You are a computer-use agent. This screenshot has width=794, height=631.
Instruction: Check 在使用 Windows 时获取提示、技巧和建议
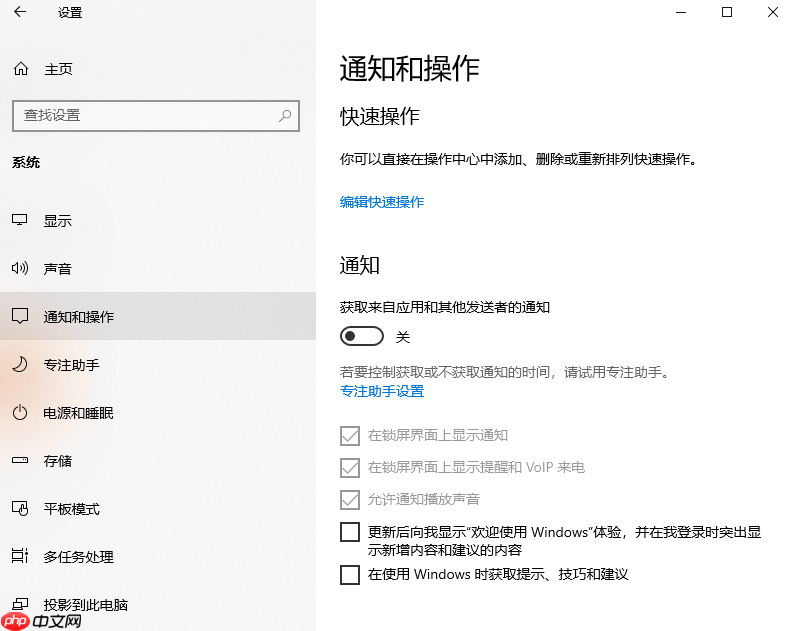tap(350, 575)
